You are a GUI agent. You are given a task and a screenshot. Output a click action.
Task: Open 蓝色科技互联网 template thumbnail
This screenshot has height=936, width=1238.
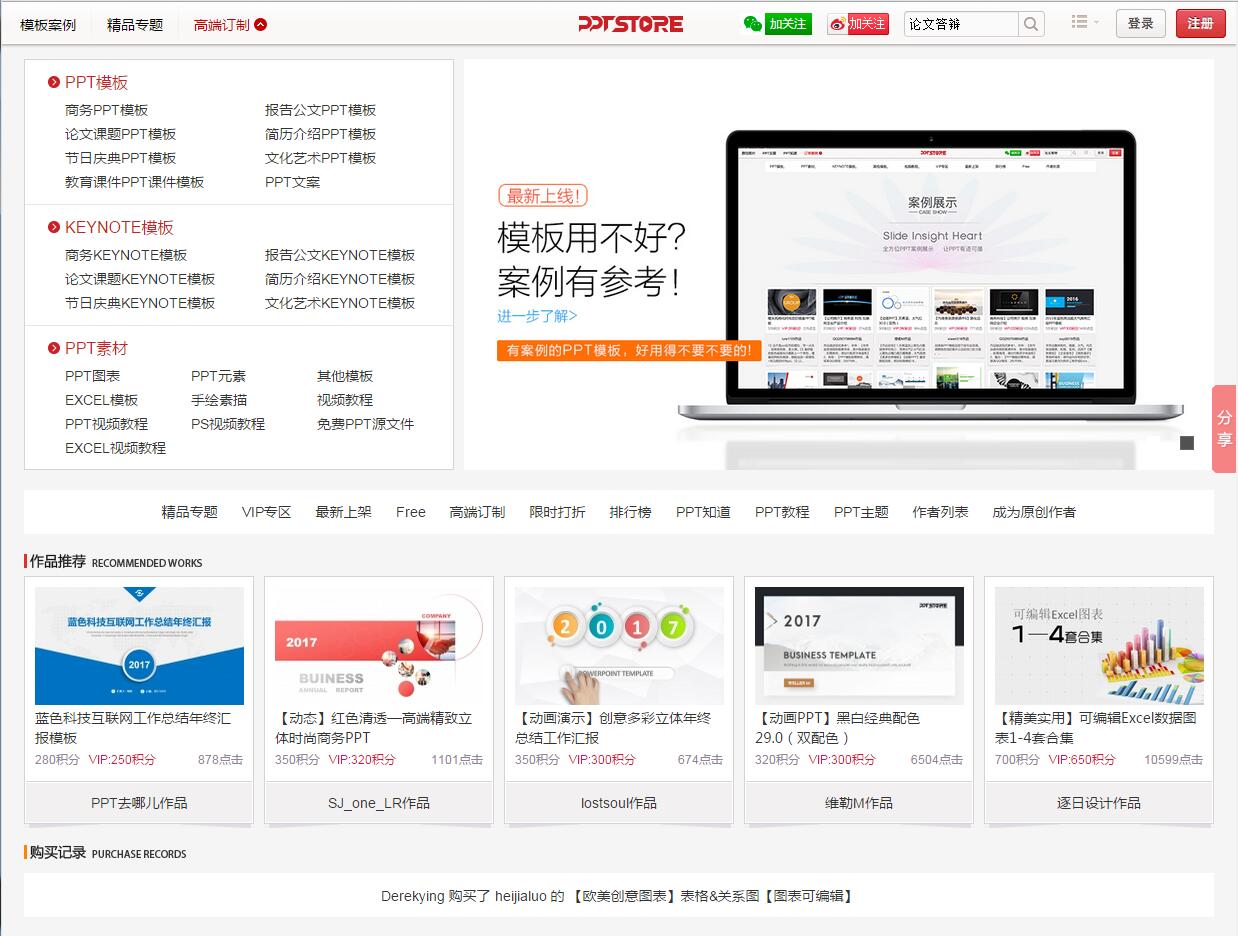click(x=139, y=646)
